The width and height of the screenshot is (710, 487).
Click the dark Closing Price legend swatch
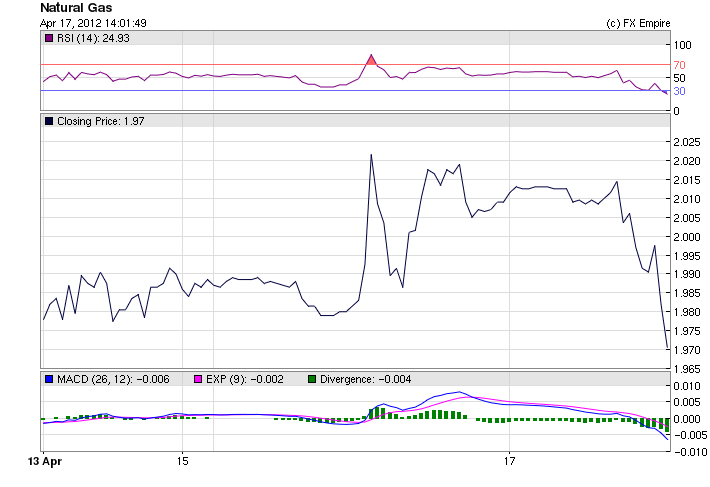(x=49, y=121)
